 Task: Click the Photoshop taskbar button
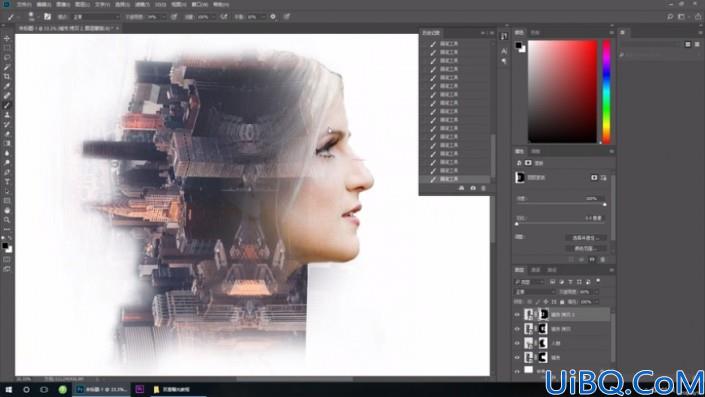102,389
